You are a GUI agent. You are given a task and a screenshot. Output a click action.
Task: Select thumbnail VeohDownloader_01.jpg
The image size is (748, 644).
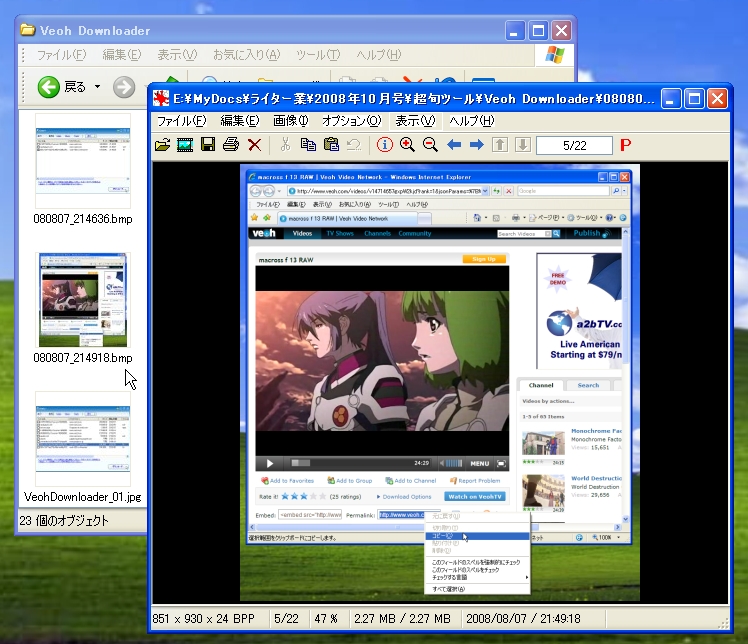click(x=83, y=439)
